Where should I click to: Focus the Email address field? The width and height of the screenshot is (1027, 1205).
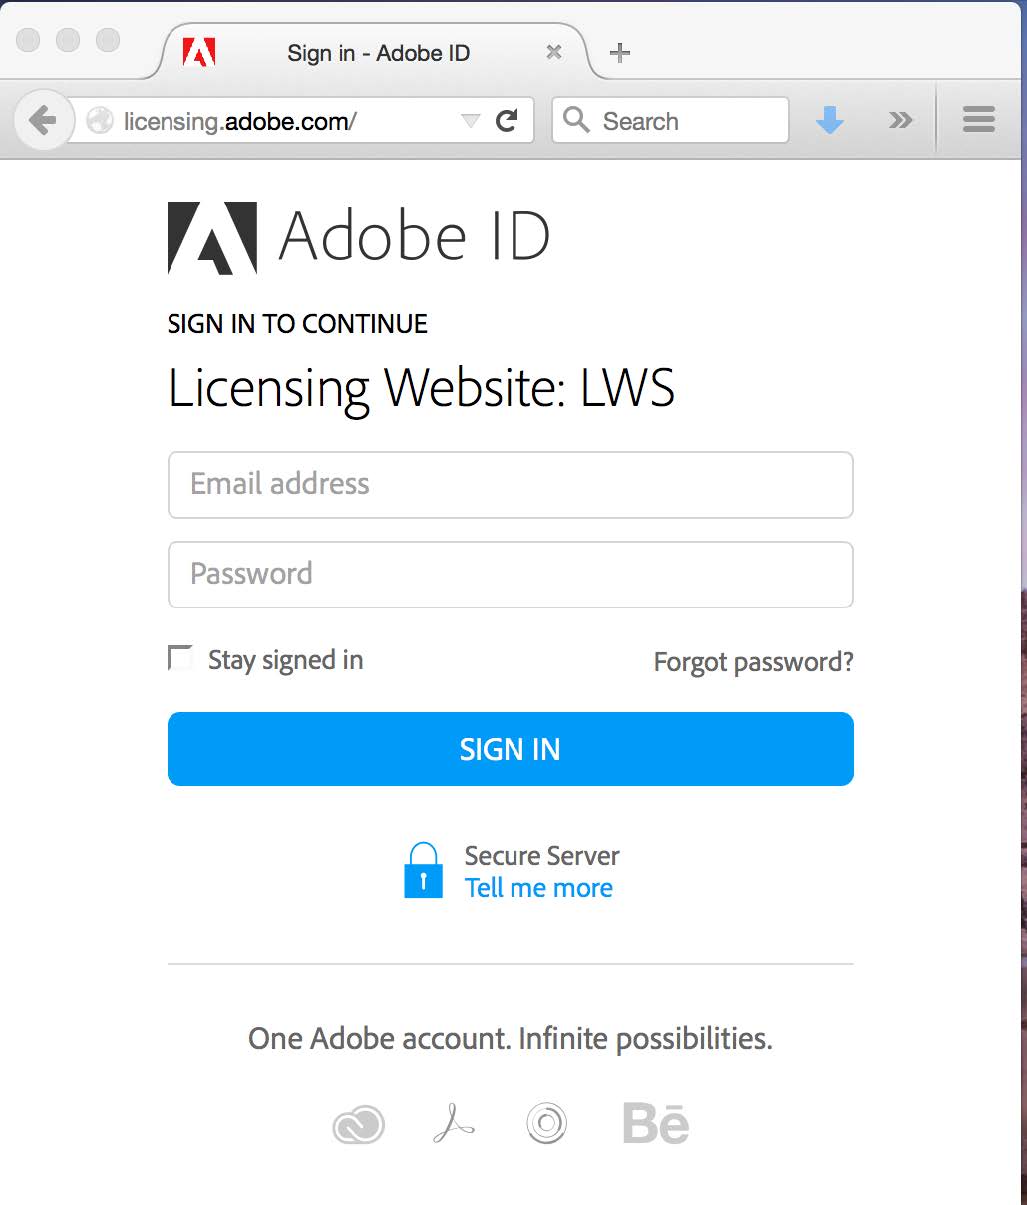coord(511,485)
